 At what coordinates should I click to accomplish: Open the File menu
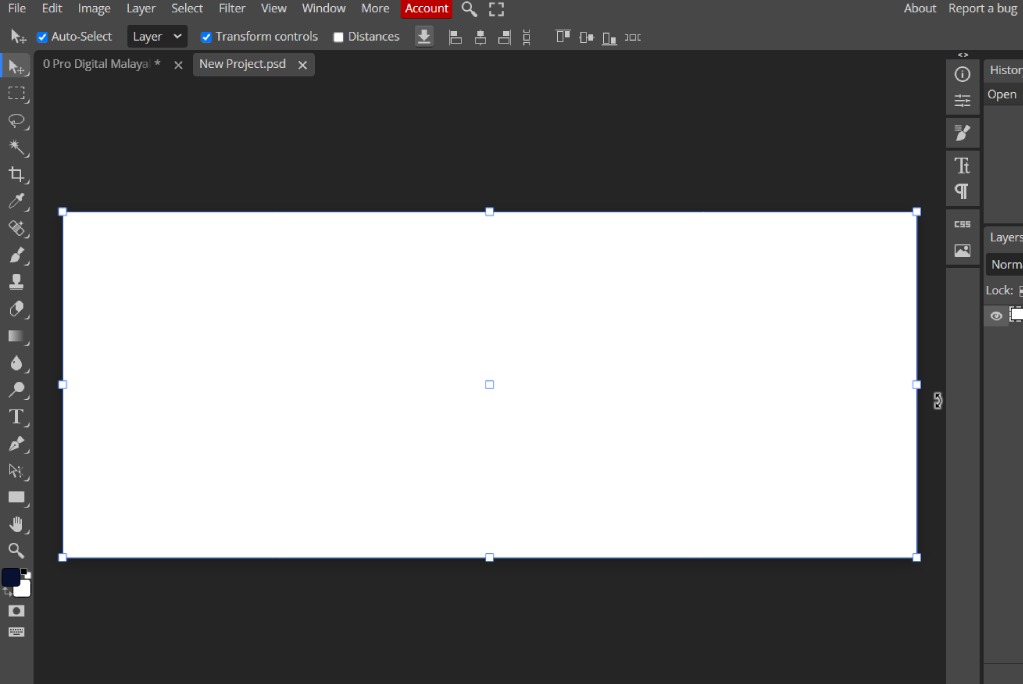click(x=17, y=8)
